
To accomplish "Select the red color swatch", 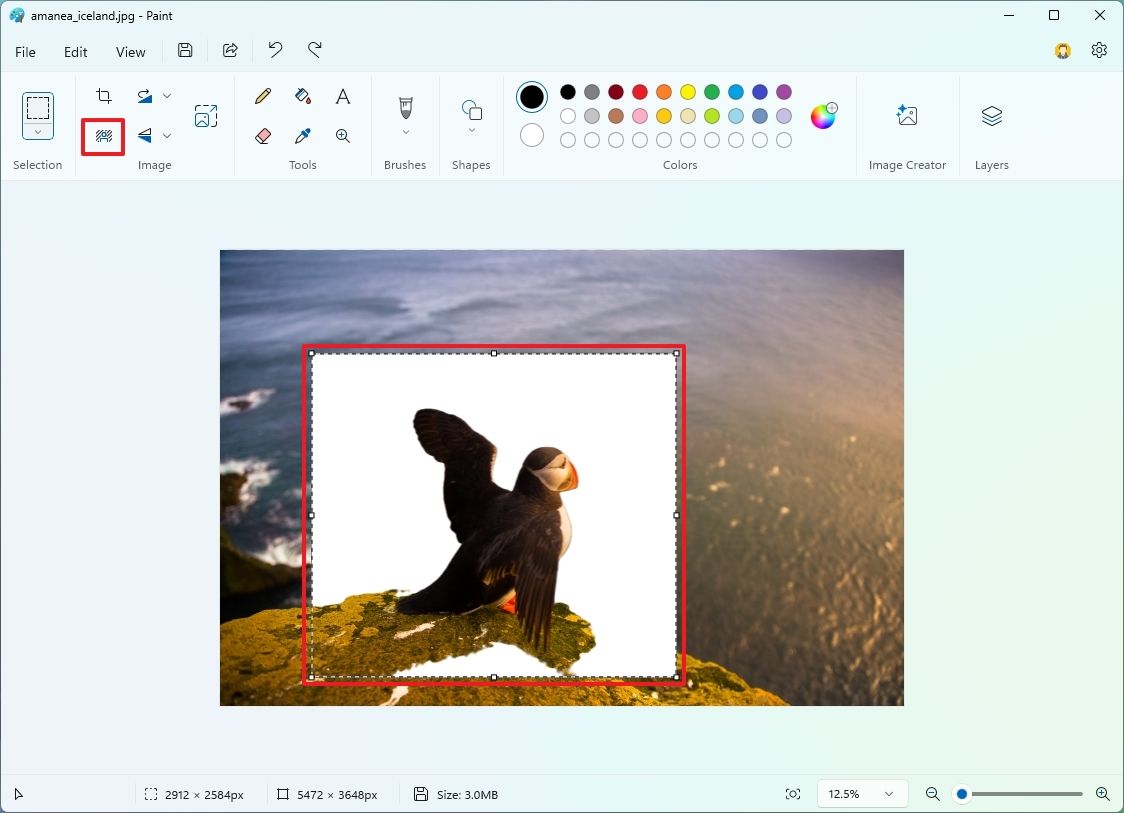I will coord(639,91).
